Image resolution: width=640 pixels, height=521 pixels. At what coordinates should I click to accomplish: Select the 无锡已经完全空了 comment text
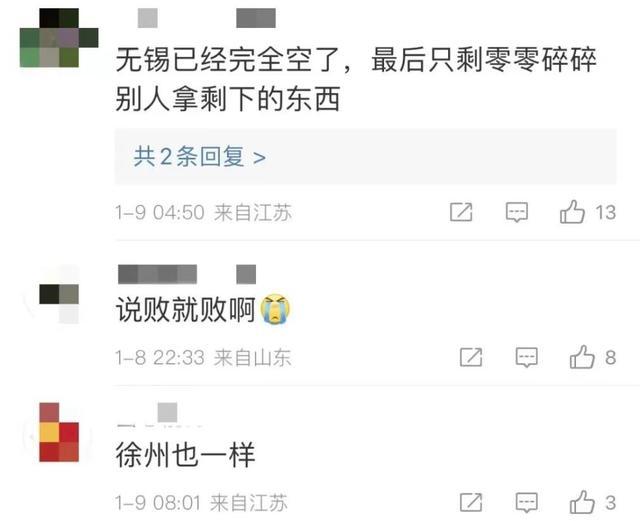tap(356, 80)
